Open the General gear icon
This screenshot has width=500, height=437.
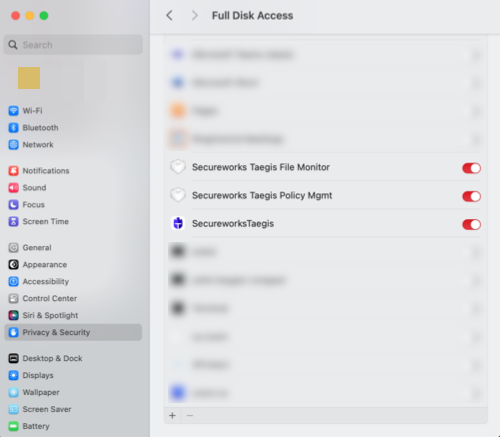point(13,248)
